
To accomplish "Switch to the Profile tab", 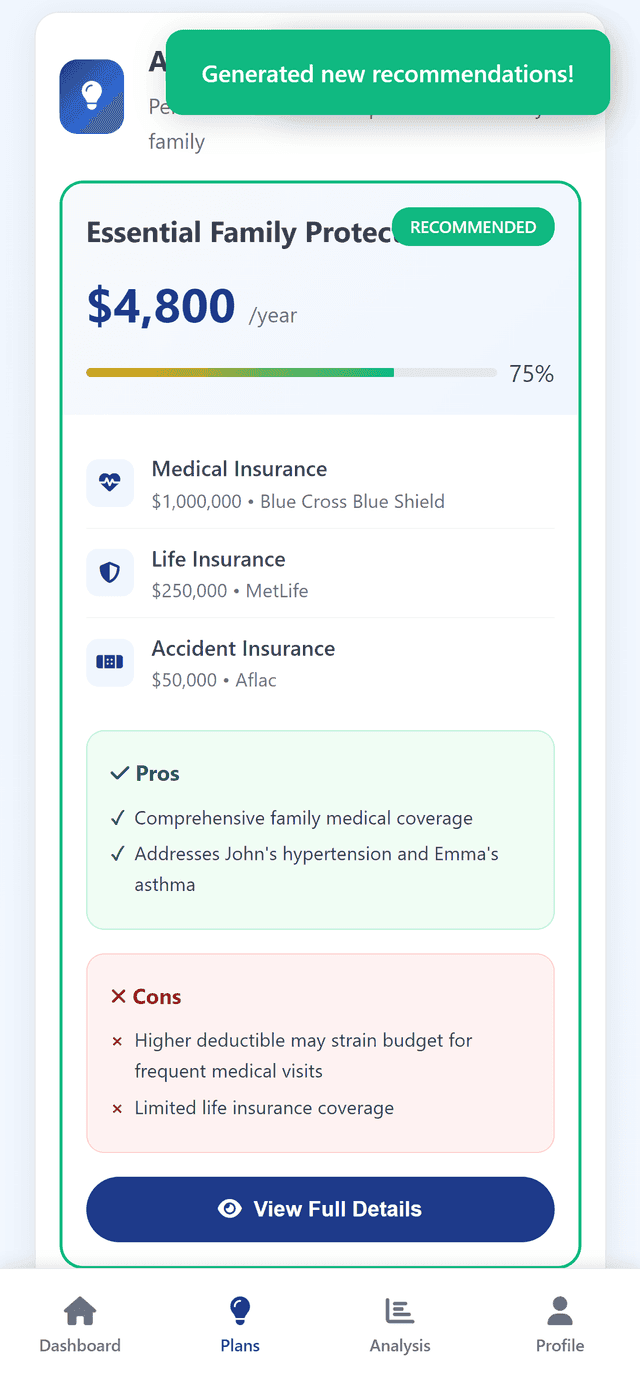I will [x=559, y=1322].
